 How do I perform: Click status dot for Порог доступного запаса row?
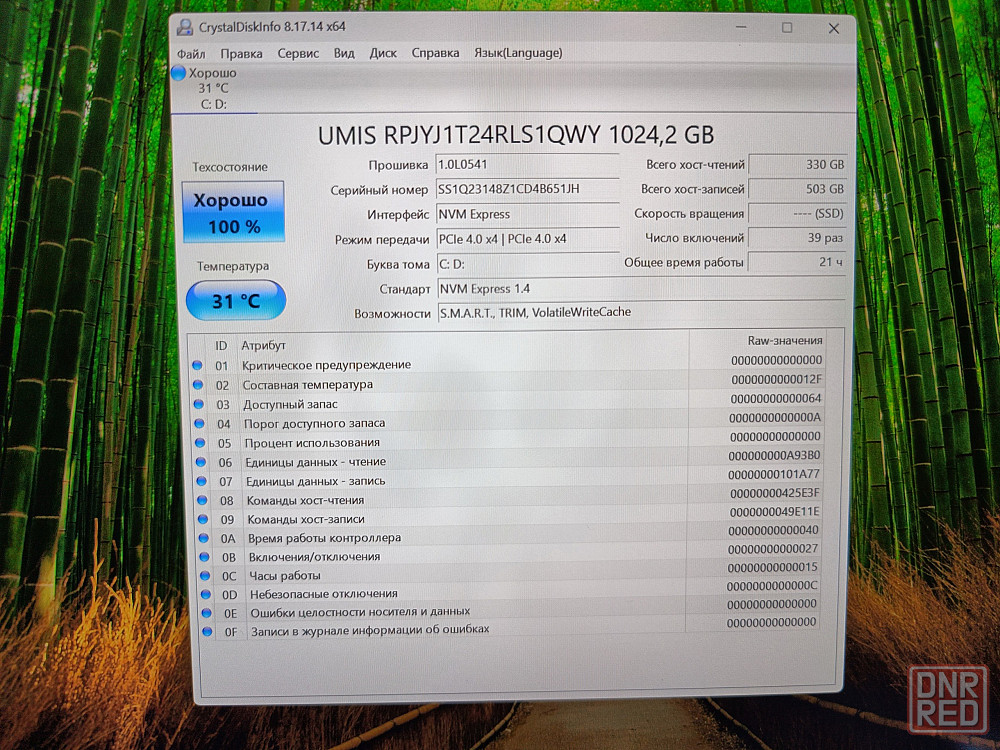coord(199,423)
